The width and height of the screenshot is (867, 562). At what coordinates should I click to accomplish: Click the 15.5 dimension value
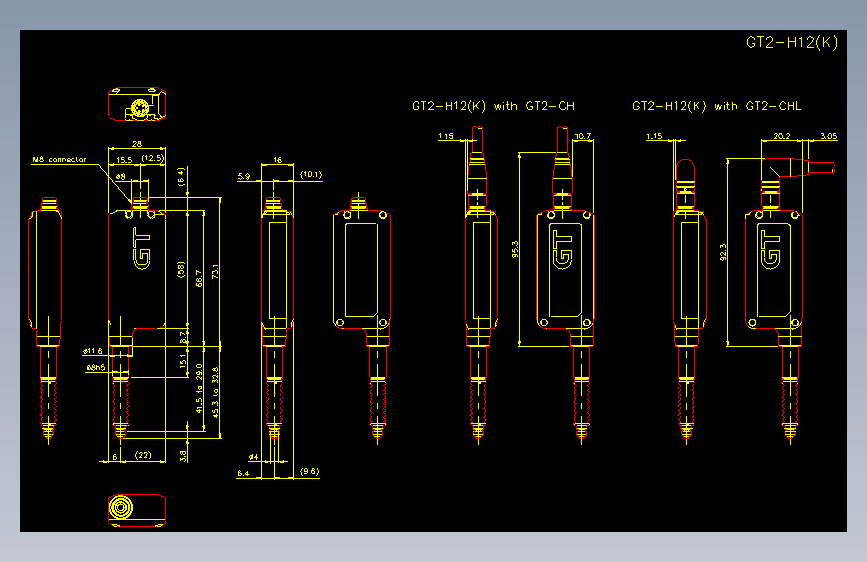[124, 160]
